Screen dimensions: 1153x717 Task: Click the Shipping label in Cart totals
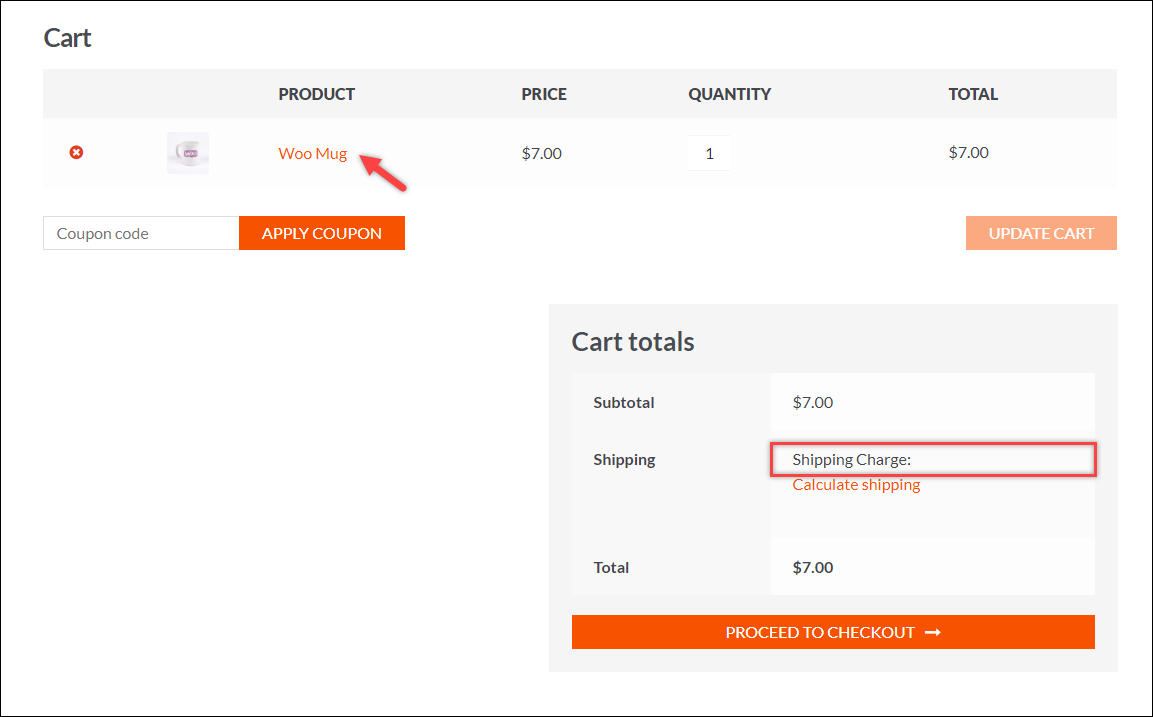tap(624, 460)
